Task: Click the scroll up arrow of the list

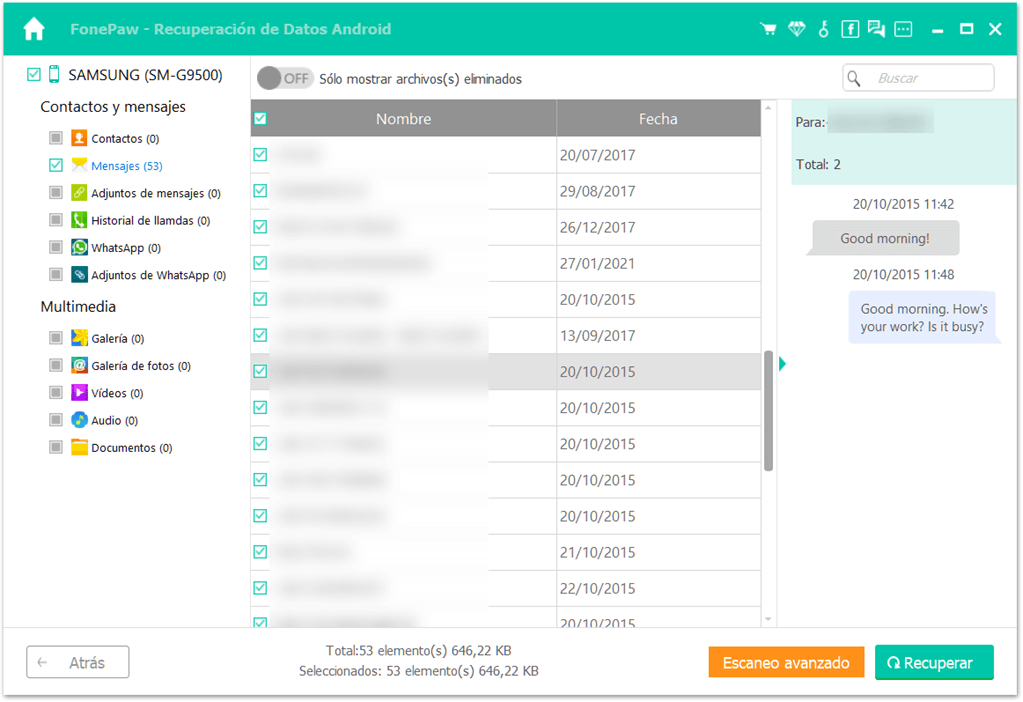Action: point(768,107)
